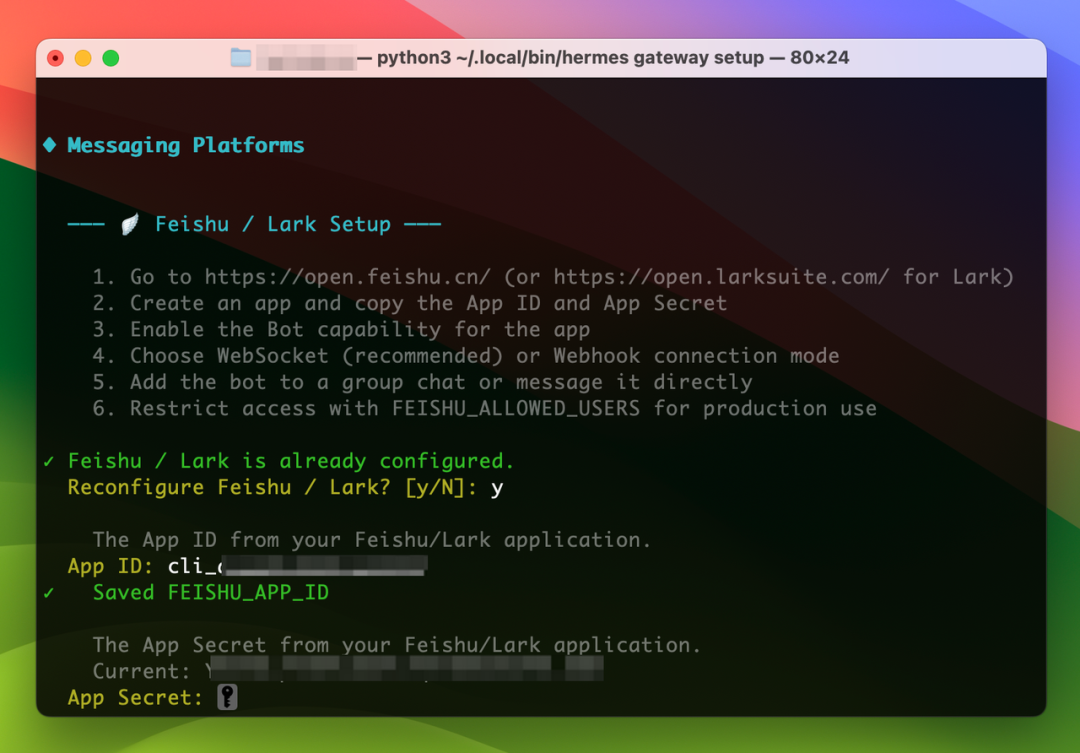Image resolution: width=1080 pixels, height=753 pixels.
Task: Click the redacted App ID value starting with cli_
Action: click(298, 566)
